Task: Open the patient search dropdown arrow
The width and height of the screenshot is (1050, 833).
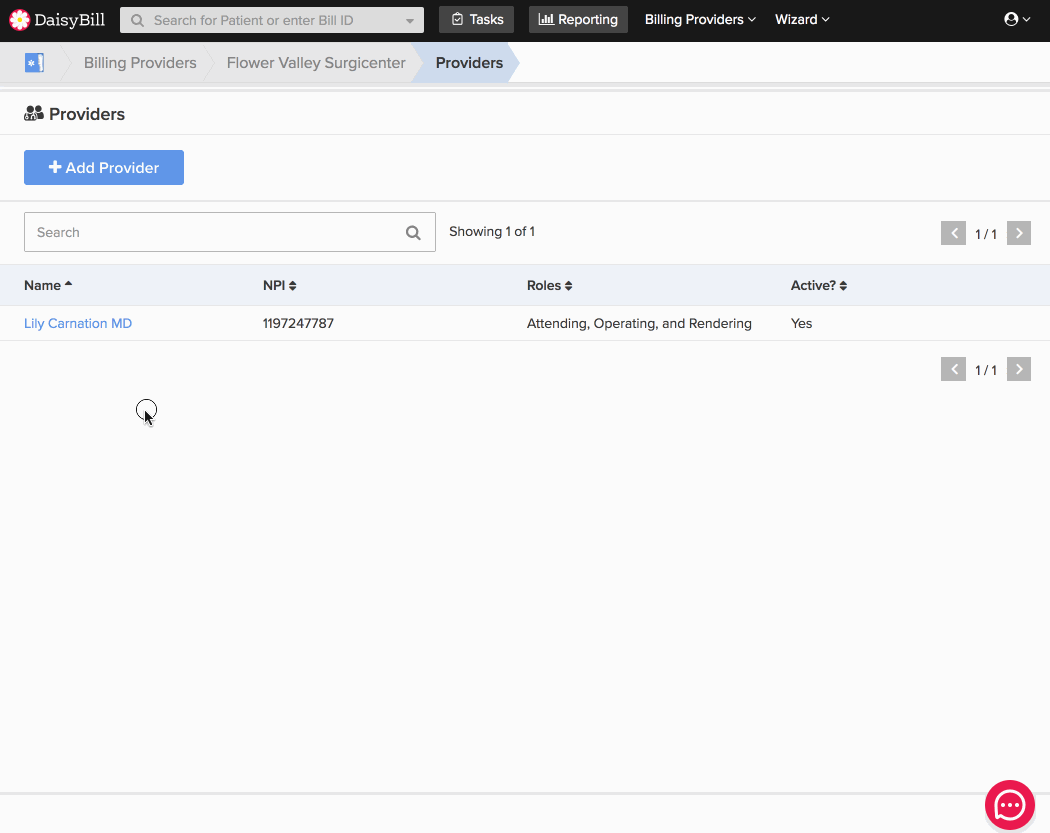Action: tap(409, 21)
